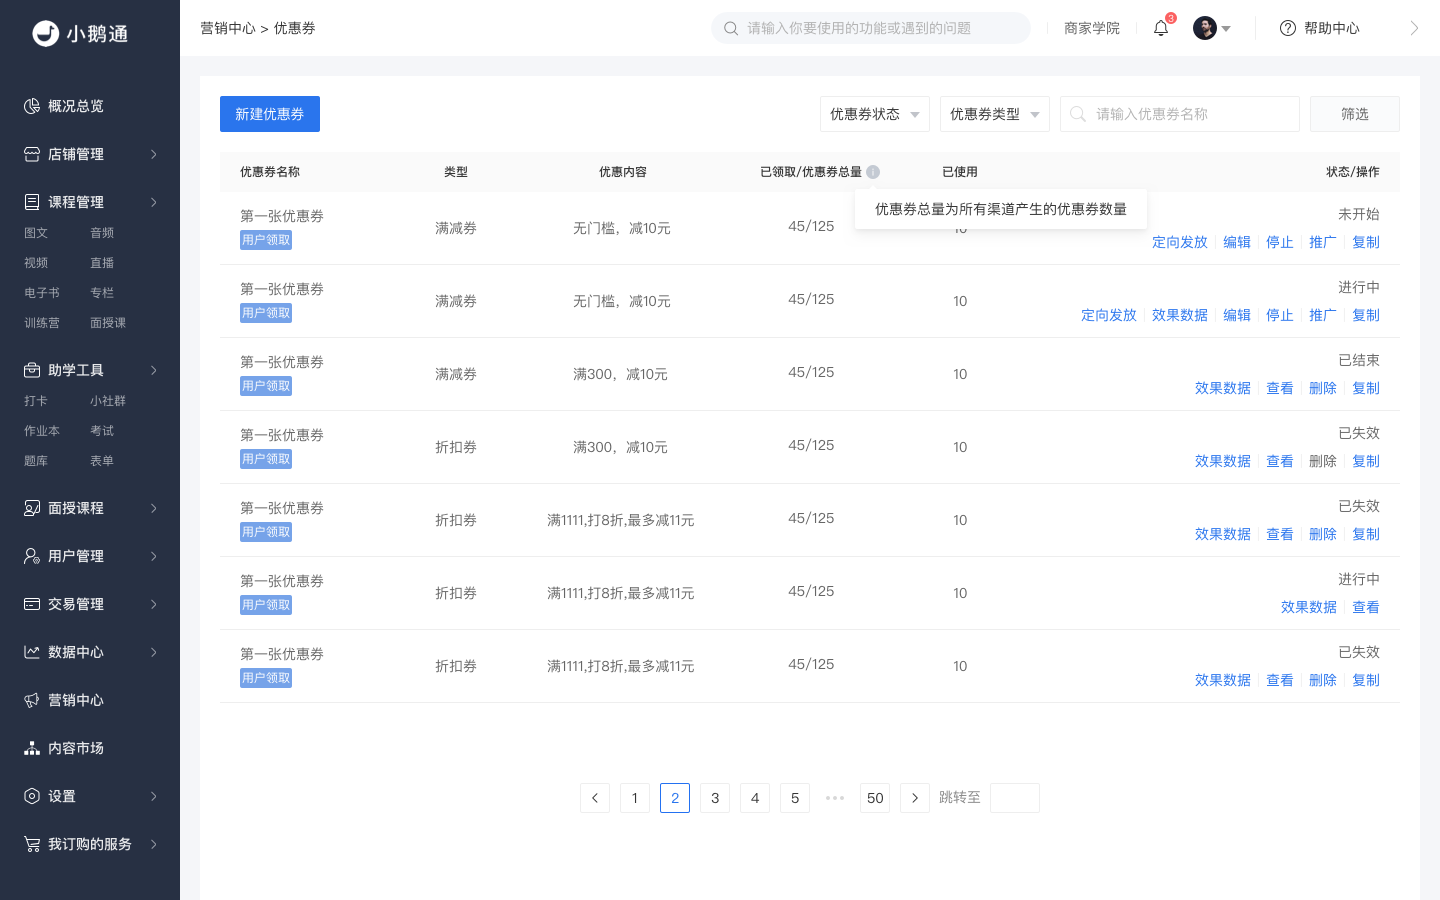Open 电子书 submenu item
Screen dimensions: 1440x900
[42, 293]
